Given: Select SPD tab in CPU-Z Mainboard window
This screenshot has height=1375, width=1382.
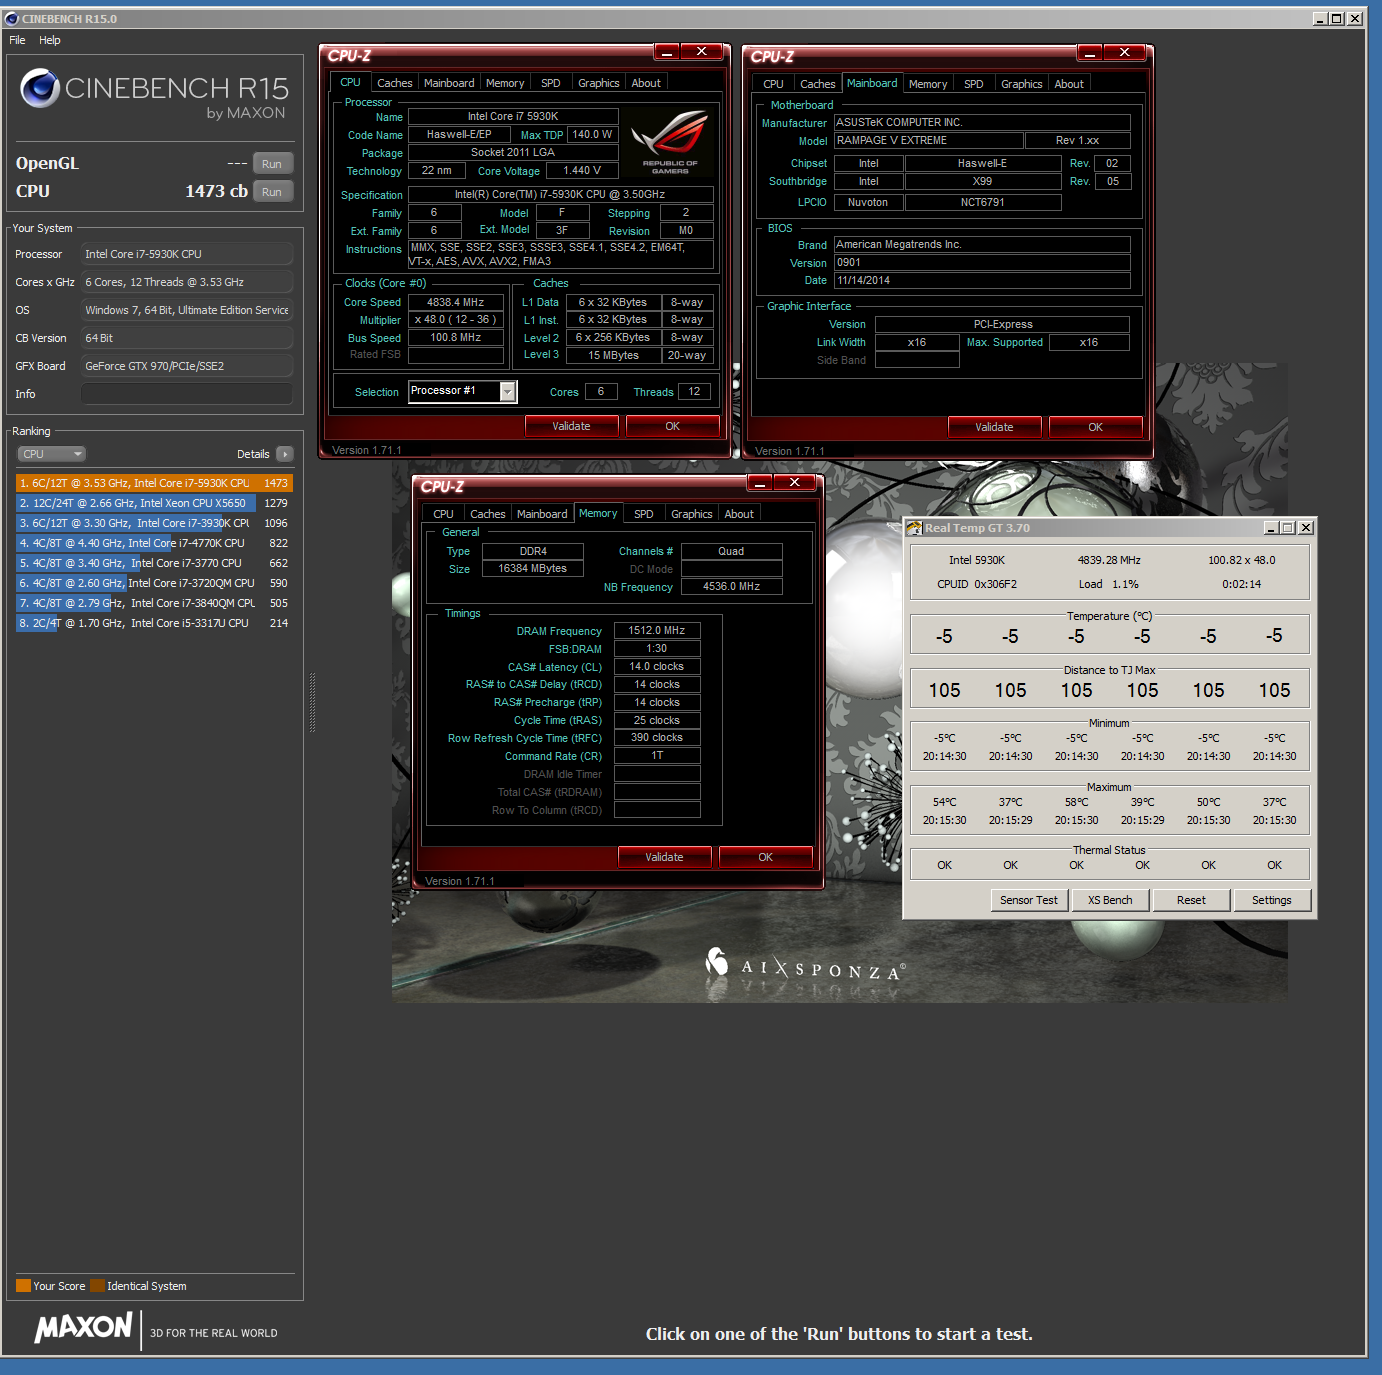Looking at the screenshot, I should (973, 84).
